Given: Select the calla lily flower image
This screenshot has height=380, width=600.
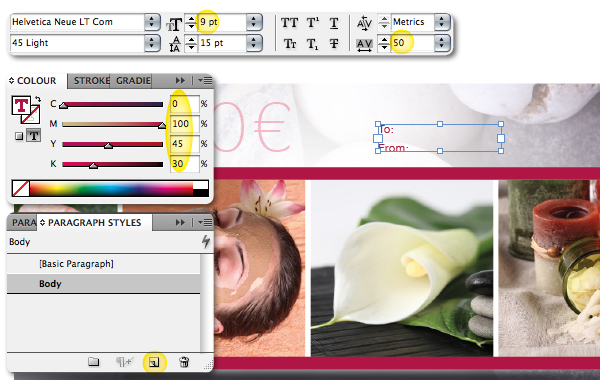Looking at the screenshot, I should pyautogui.click(x=402, y=269).
